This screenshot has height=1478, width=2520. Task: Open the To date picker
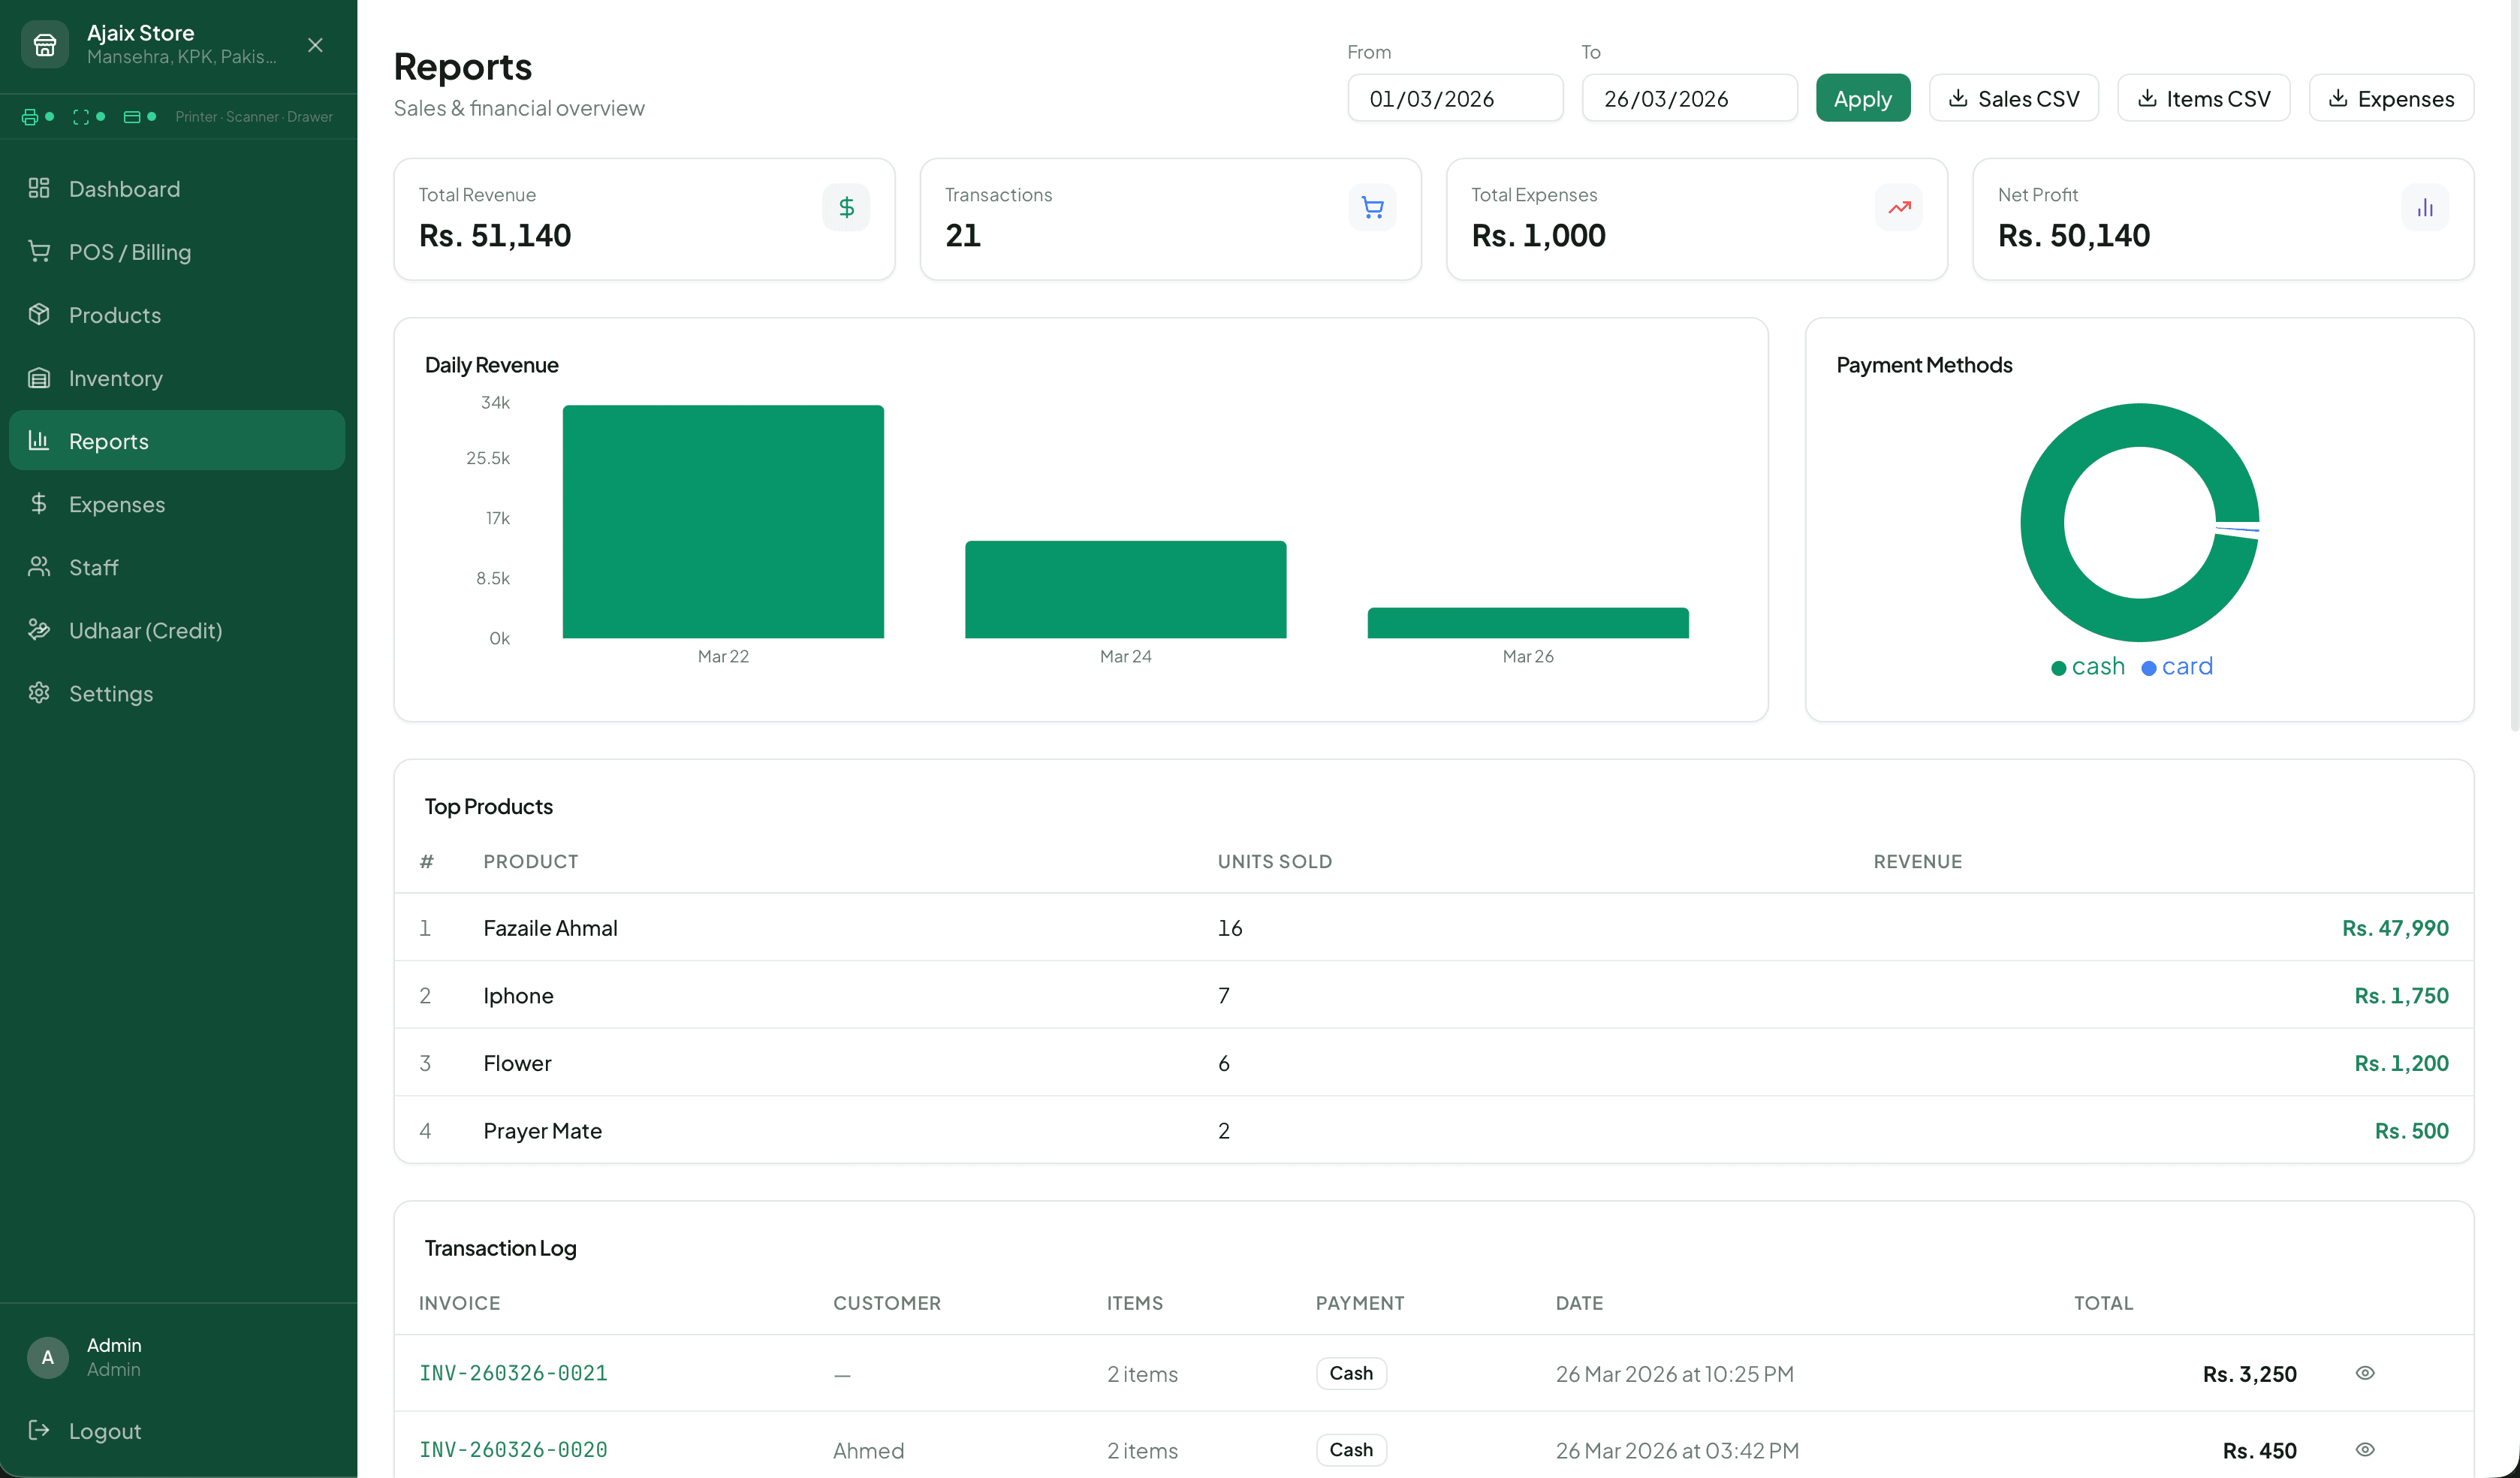pos(1689,97)
